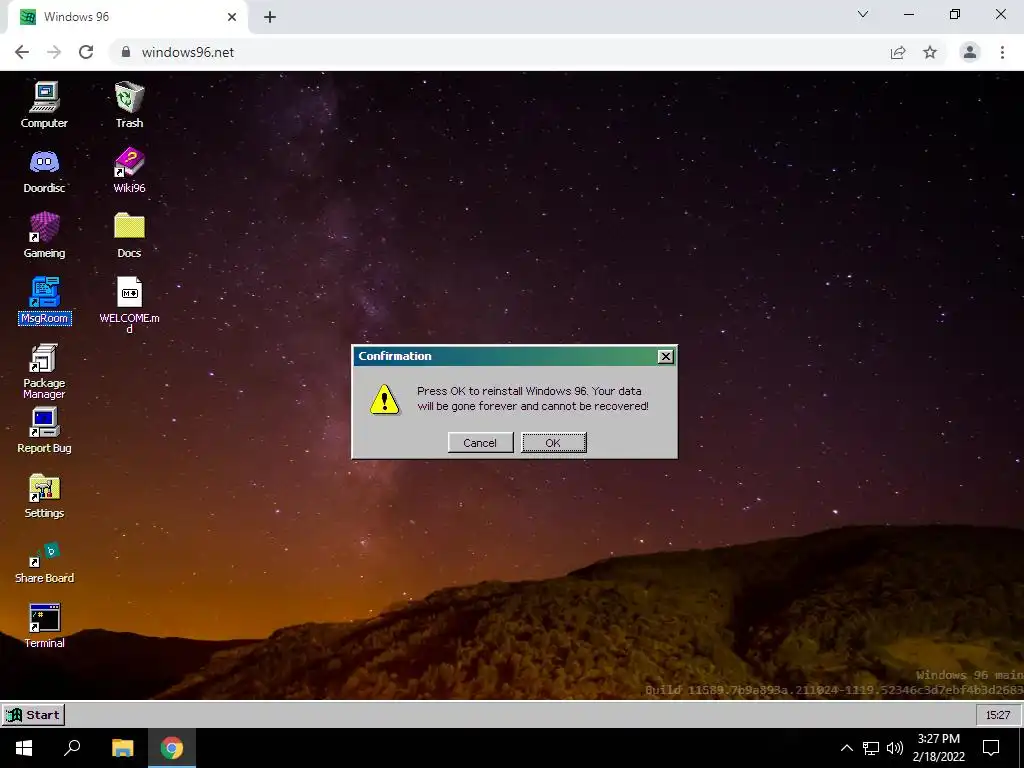Bookmark this page with the star

click(x=930, y=52)
